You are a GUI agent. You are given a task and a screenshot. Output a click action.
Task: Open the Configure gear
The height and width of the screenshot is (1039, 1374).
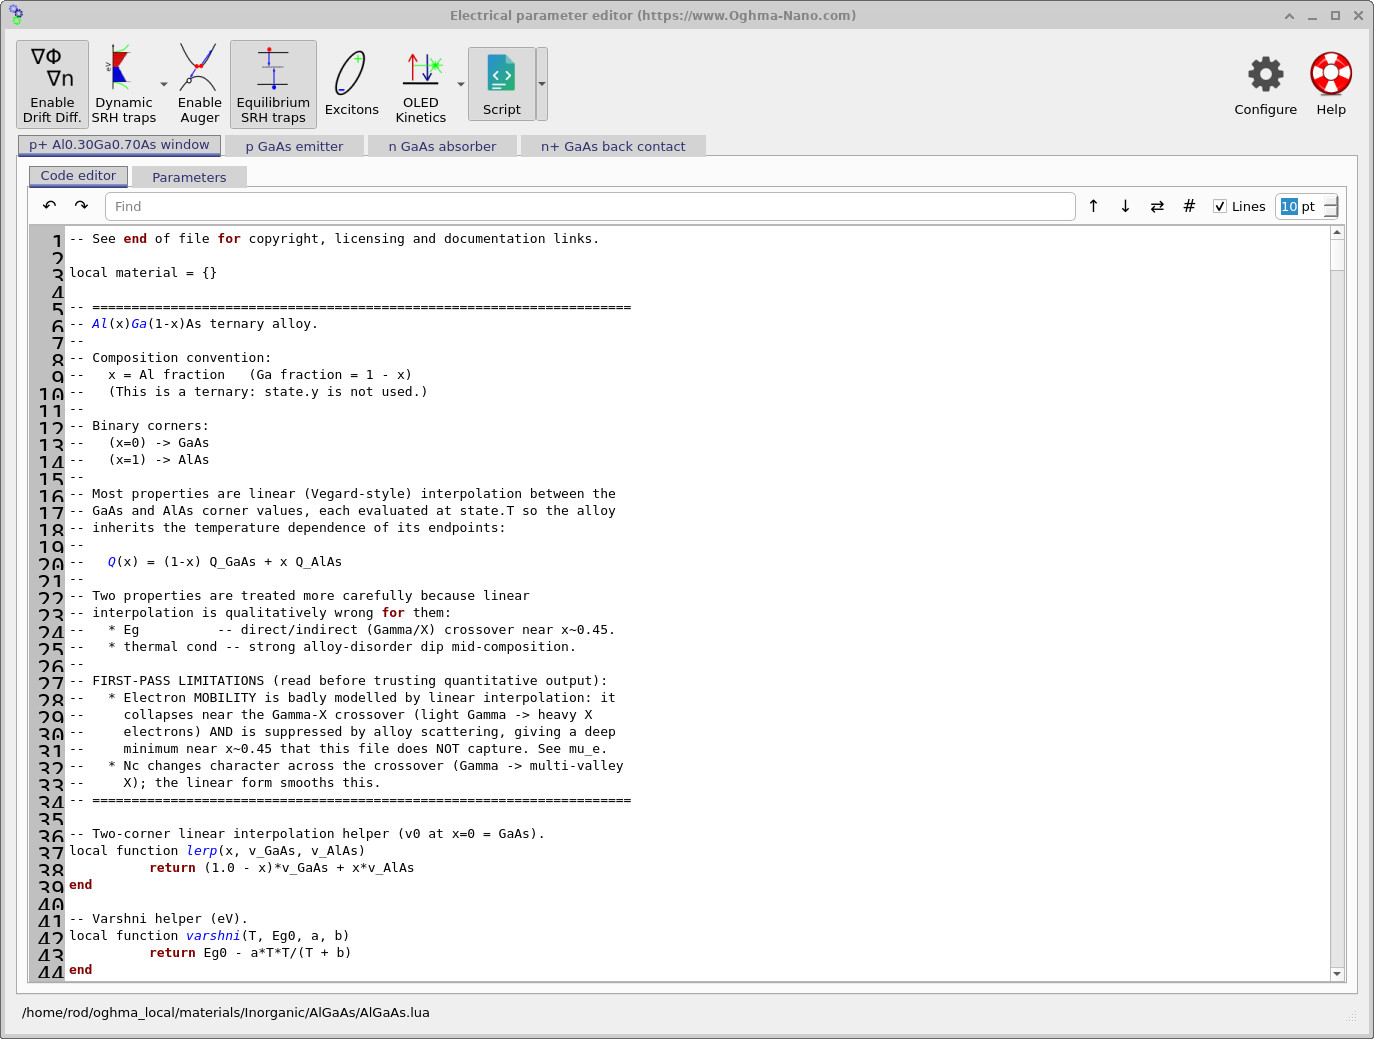1266,85
